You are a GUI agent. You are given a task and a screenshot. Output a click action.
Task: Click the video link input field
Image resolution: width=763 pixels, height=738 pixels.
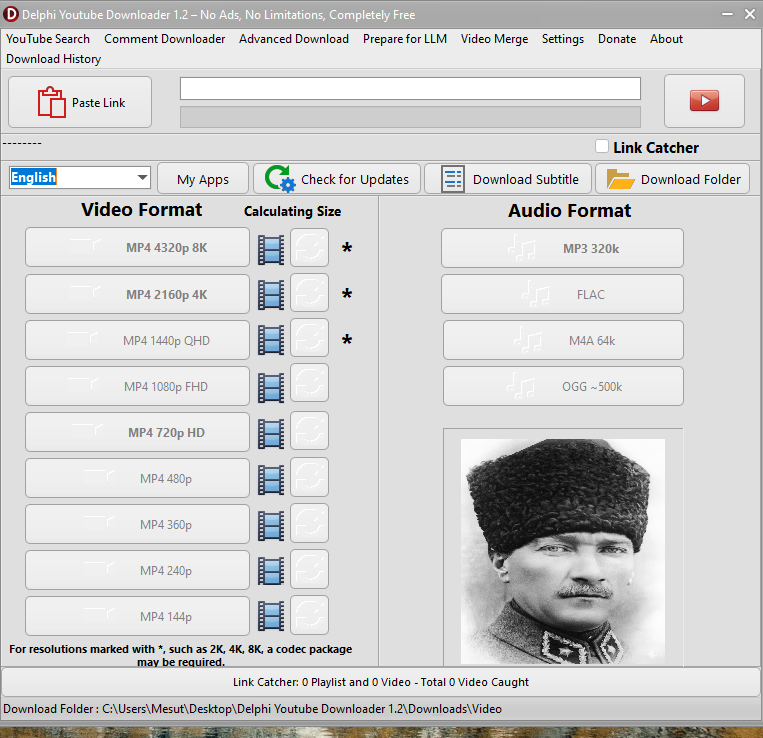[410, 89]
